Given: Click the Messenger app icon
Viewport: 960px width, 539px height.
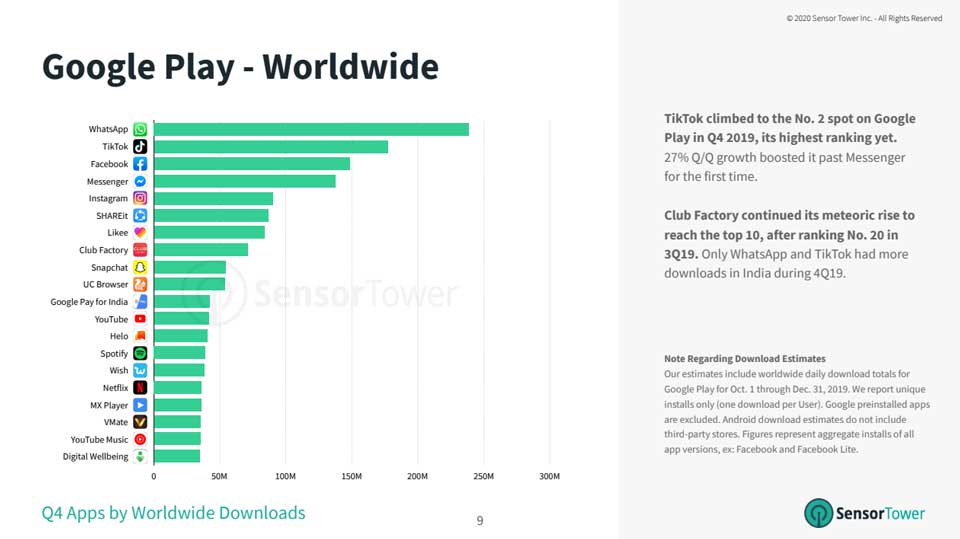Looking at the screenshot, I should tap(140, 181).
